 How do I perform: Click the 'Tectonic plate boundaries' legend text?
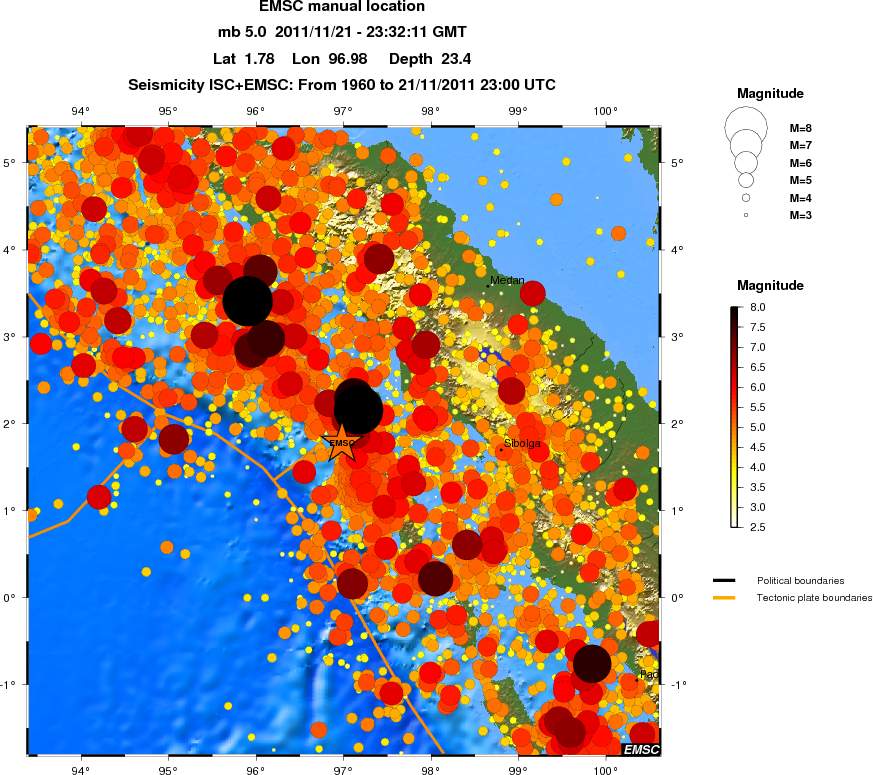pyautogui.click(x=814, y=597)
